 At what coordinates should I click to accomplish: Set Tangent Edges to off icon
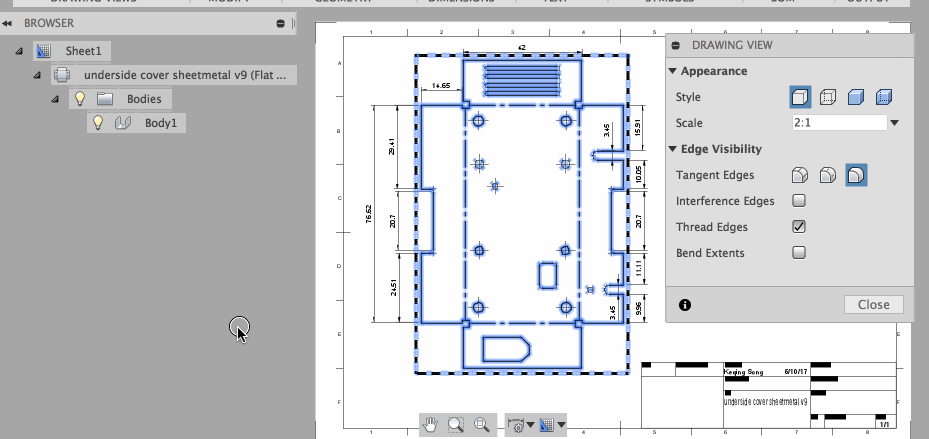856,175
